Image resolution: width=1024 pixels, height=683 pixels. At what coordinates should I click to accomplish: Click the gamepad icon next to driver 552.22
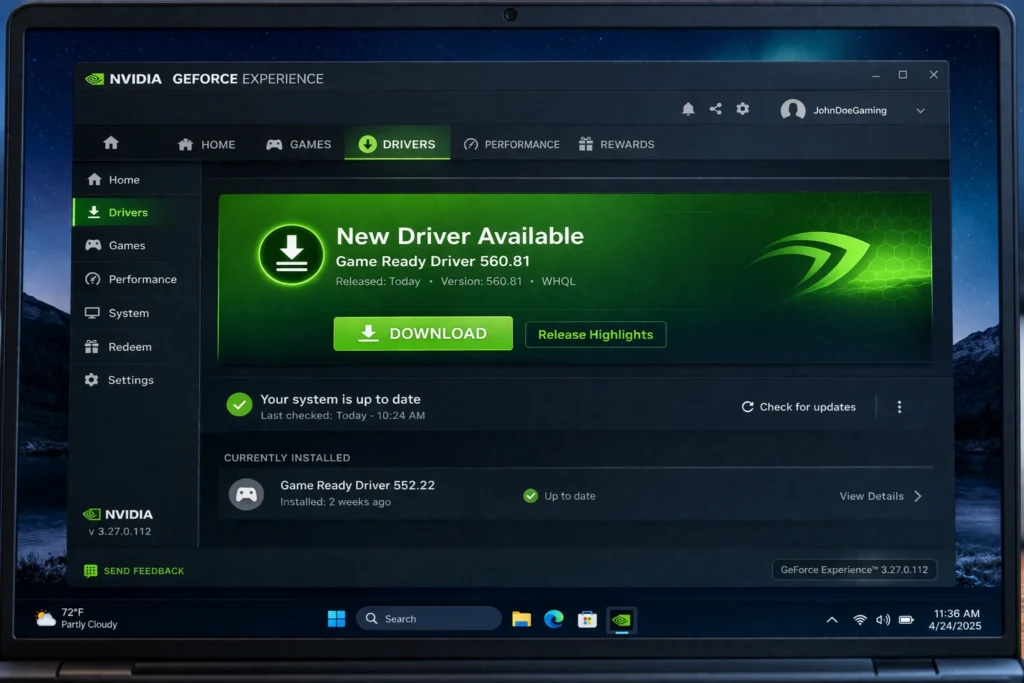(246, 494)
